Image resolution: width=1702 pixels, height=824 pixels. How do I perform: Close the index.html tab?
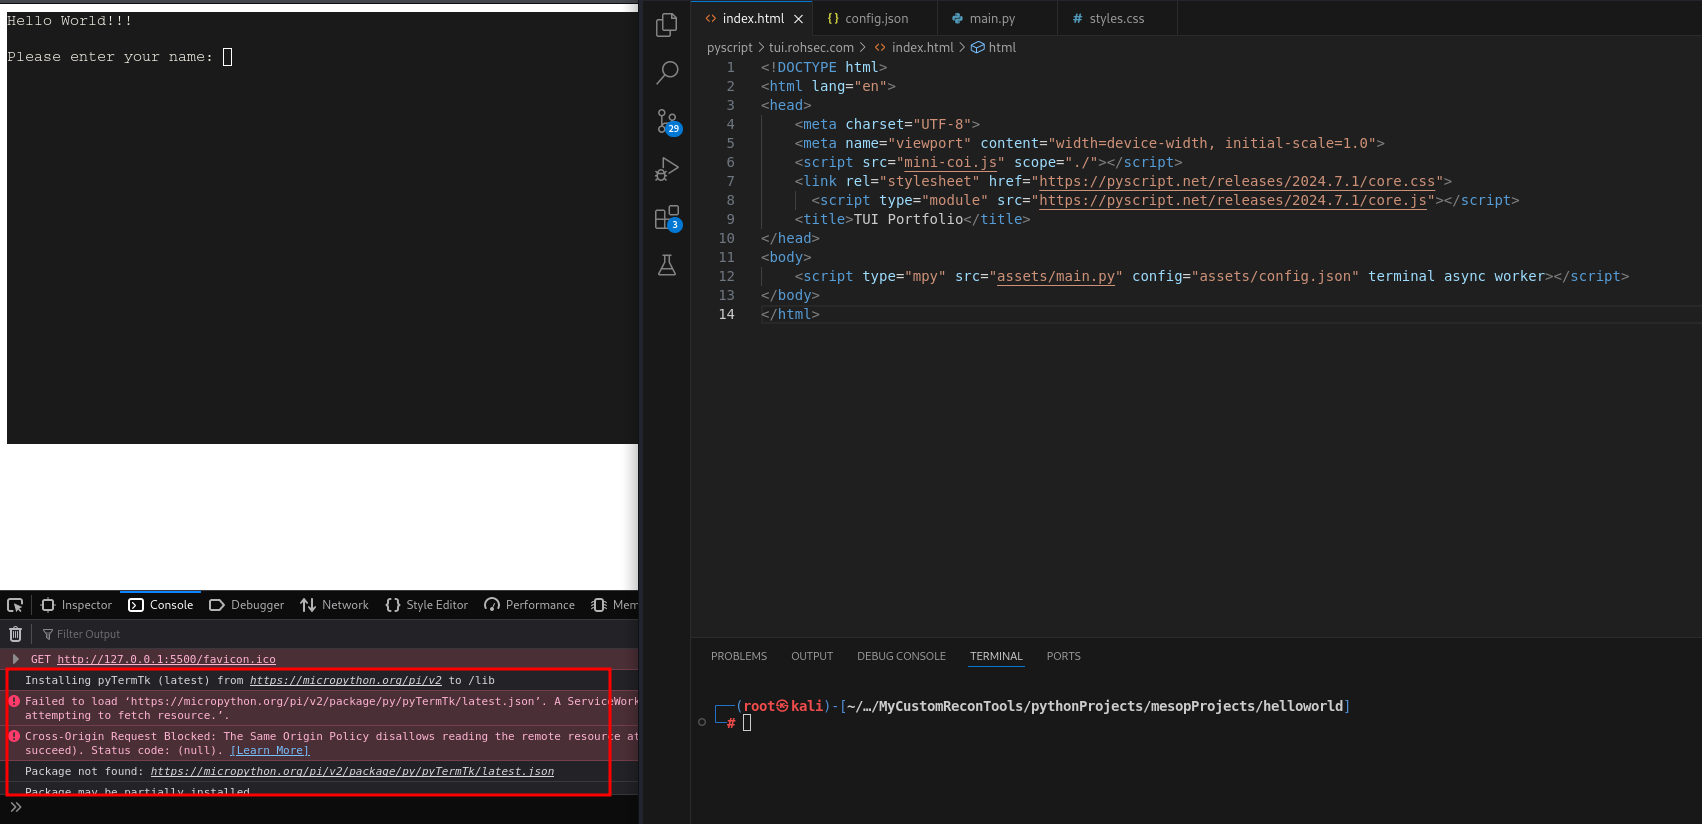[x=798, y=19]
